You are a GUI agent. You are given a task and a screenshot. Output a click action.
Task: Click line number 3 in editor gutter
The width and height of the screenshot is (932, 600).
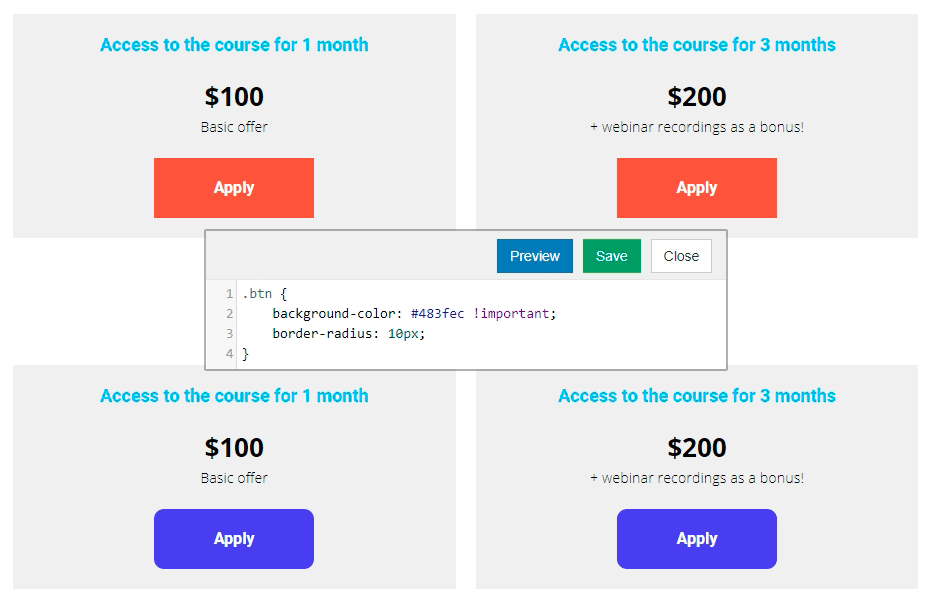[229, 334]
